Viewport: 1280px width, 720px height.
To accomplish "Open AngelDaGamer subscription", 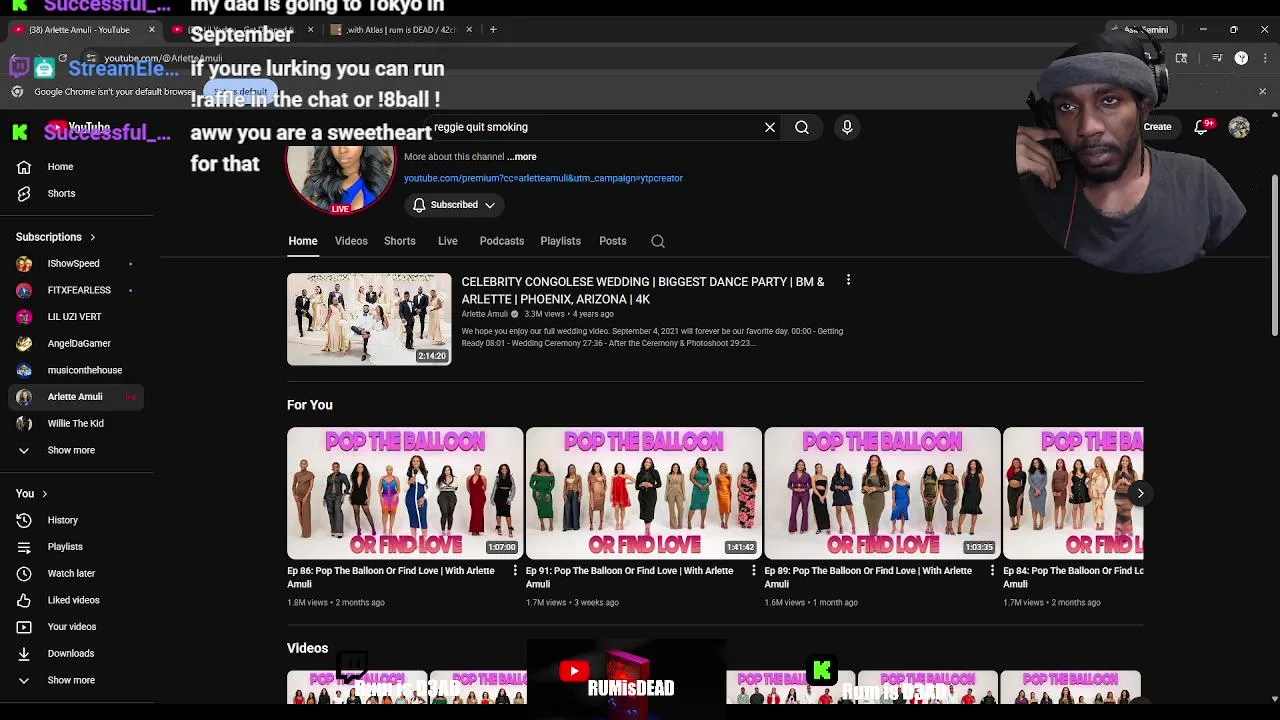I will 79,344.
